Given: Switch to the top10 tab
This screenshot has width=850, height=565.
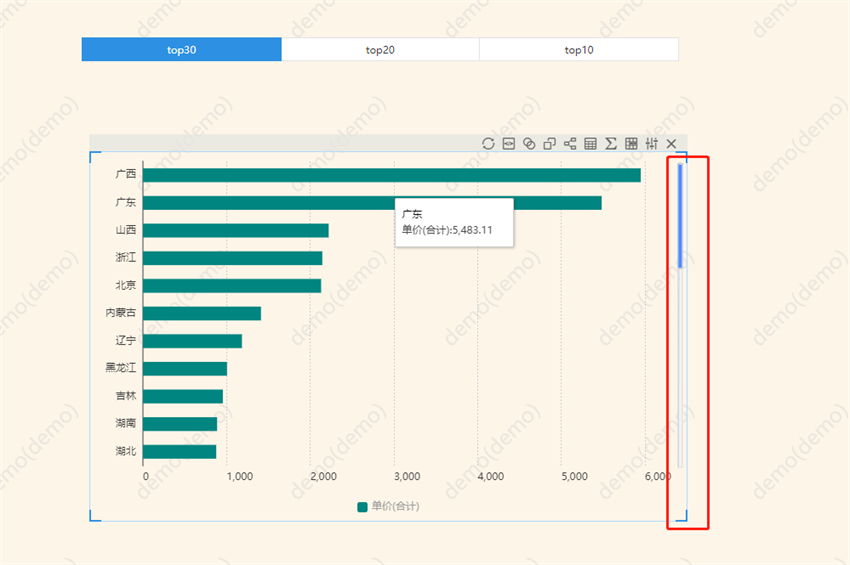Looking at the screenshot, I should pyautogui.click(x=579, y=50).
